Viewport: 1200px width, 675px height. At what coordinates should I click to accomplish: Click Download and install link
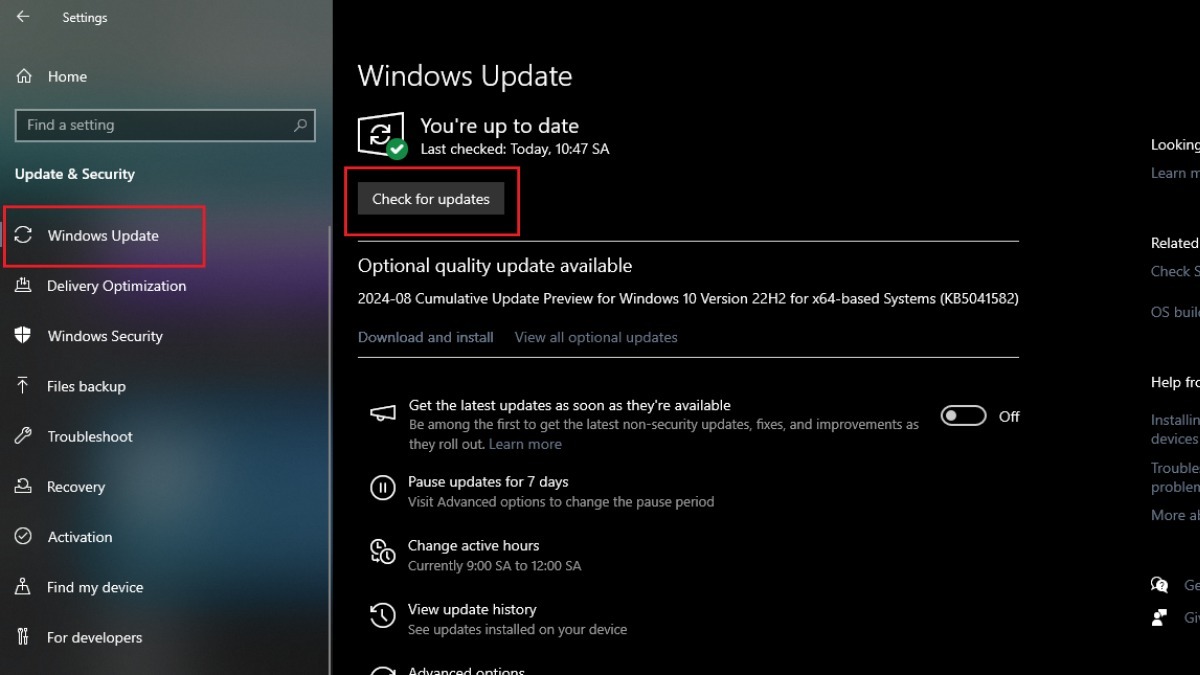coord(426,337)
